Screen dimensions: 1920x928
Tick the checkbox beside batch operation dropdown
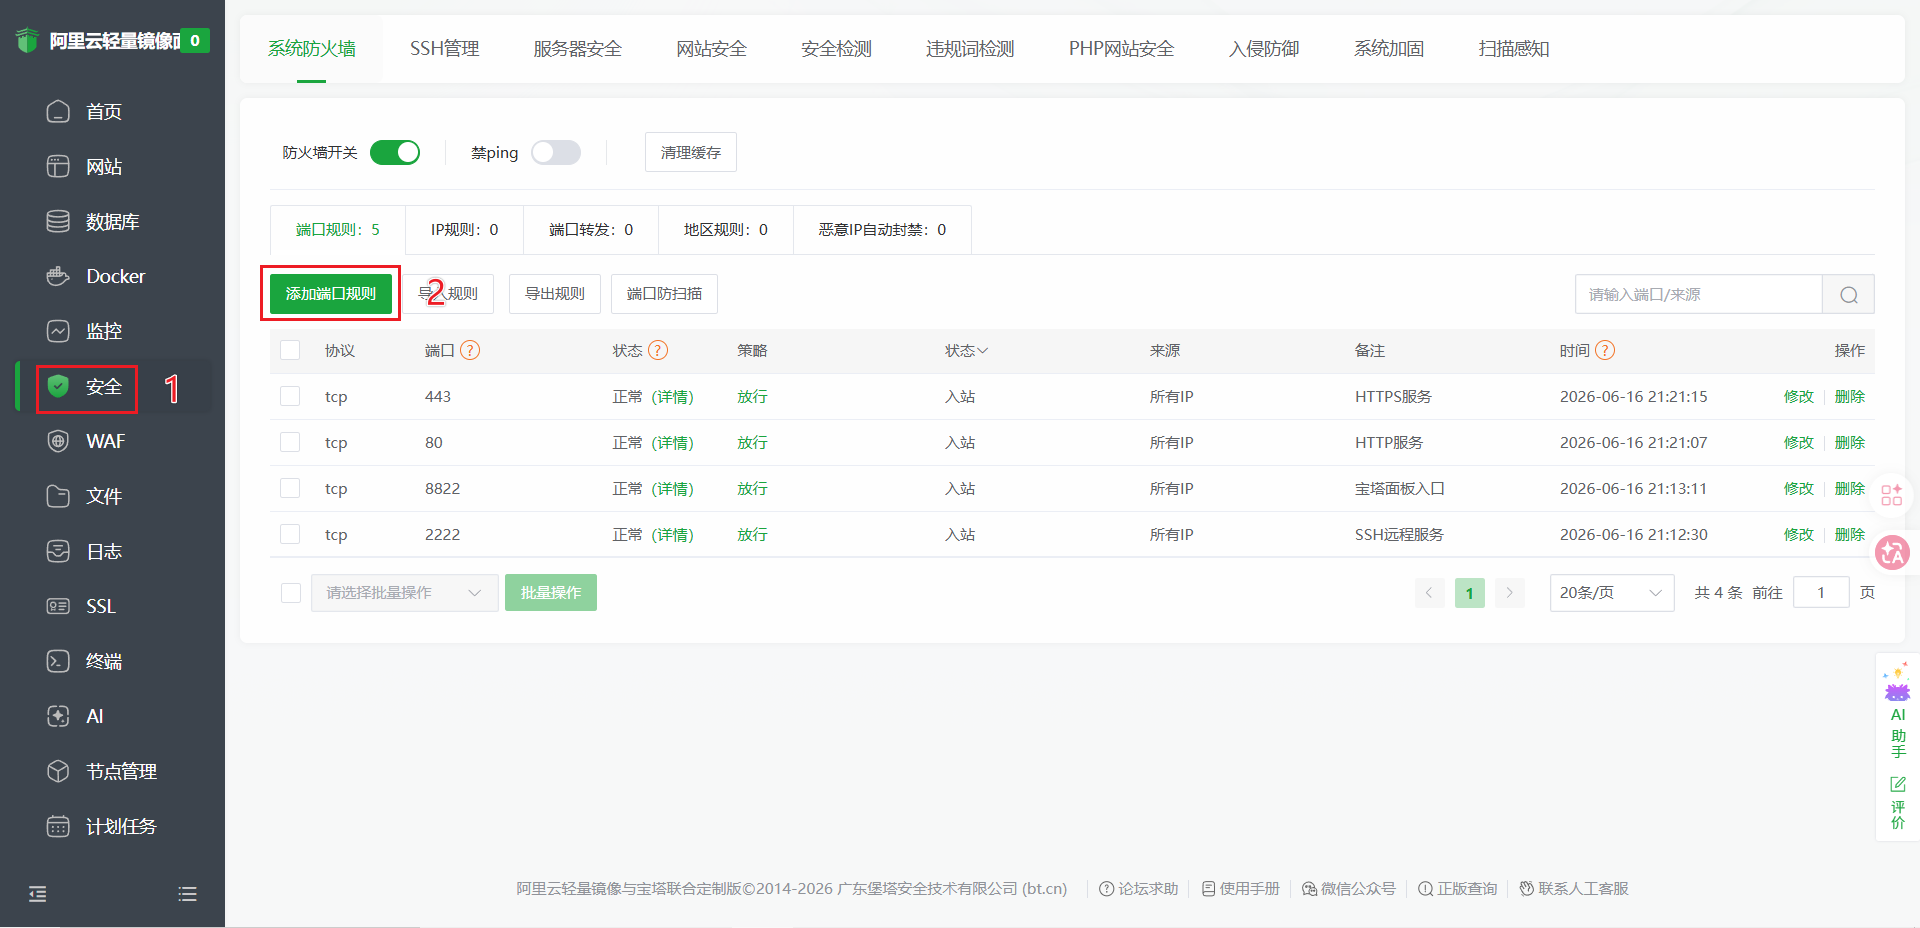tap(291, 593)
